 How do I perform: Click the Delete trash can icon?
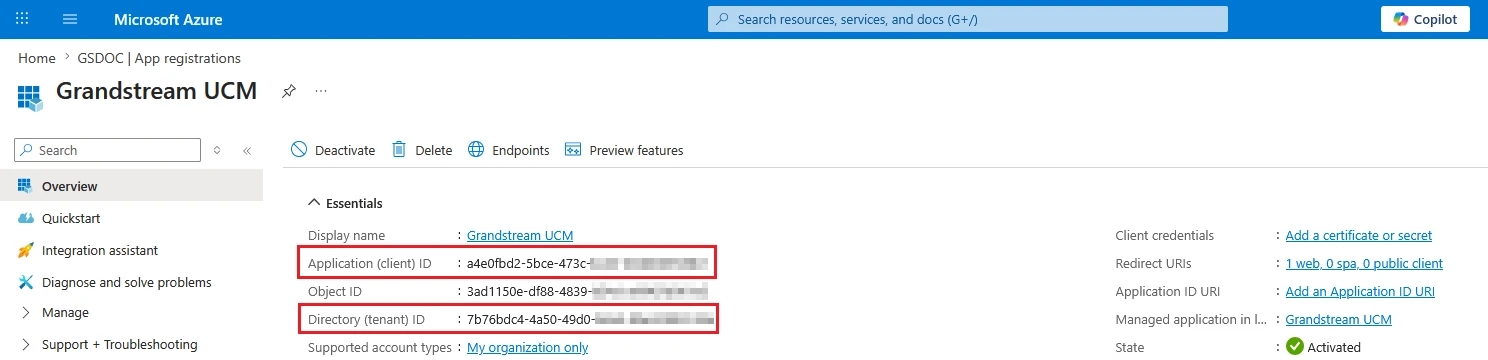pos(399,149)
